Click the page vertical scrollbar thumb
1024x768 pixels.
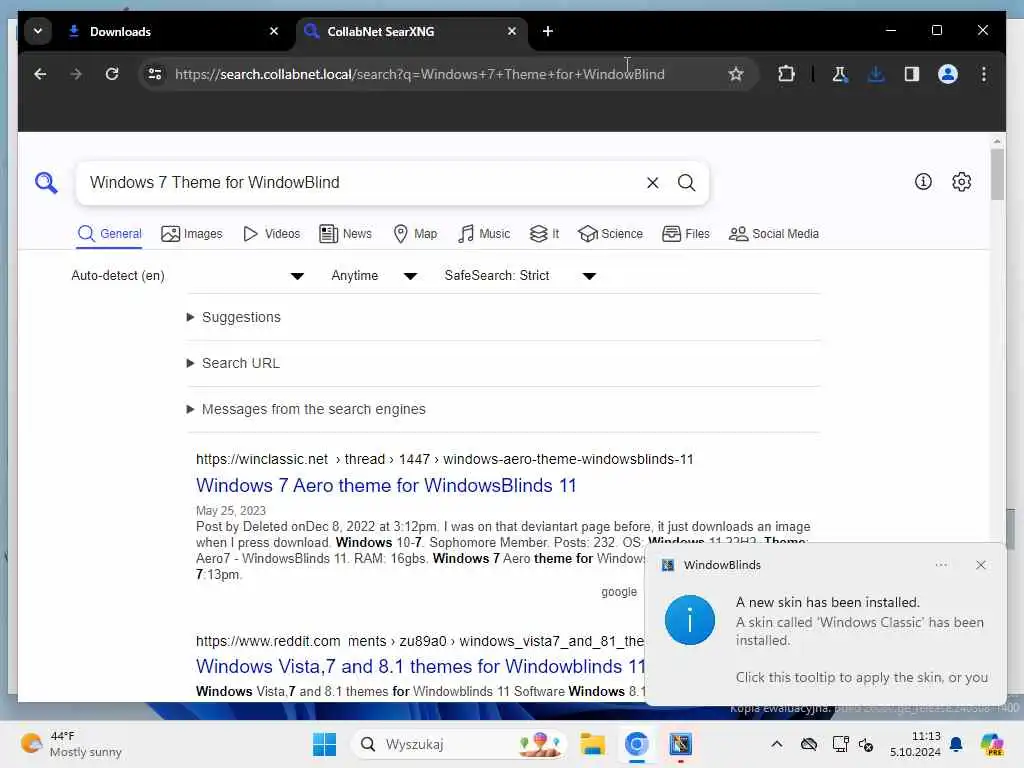pos(997,174)
